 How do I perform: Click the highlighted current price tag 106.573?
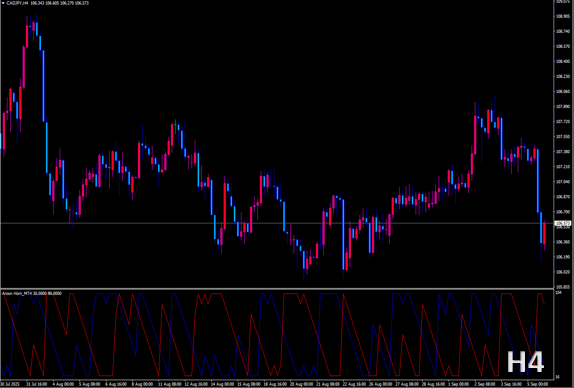pos(563,223)
